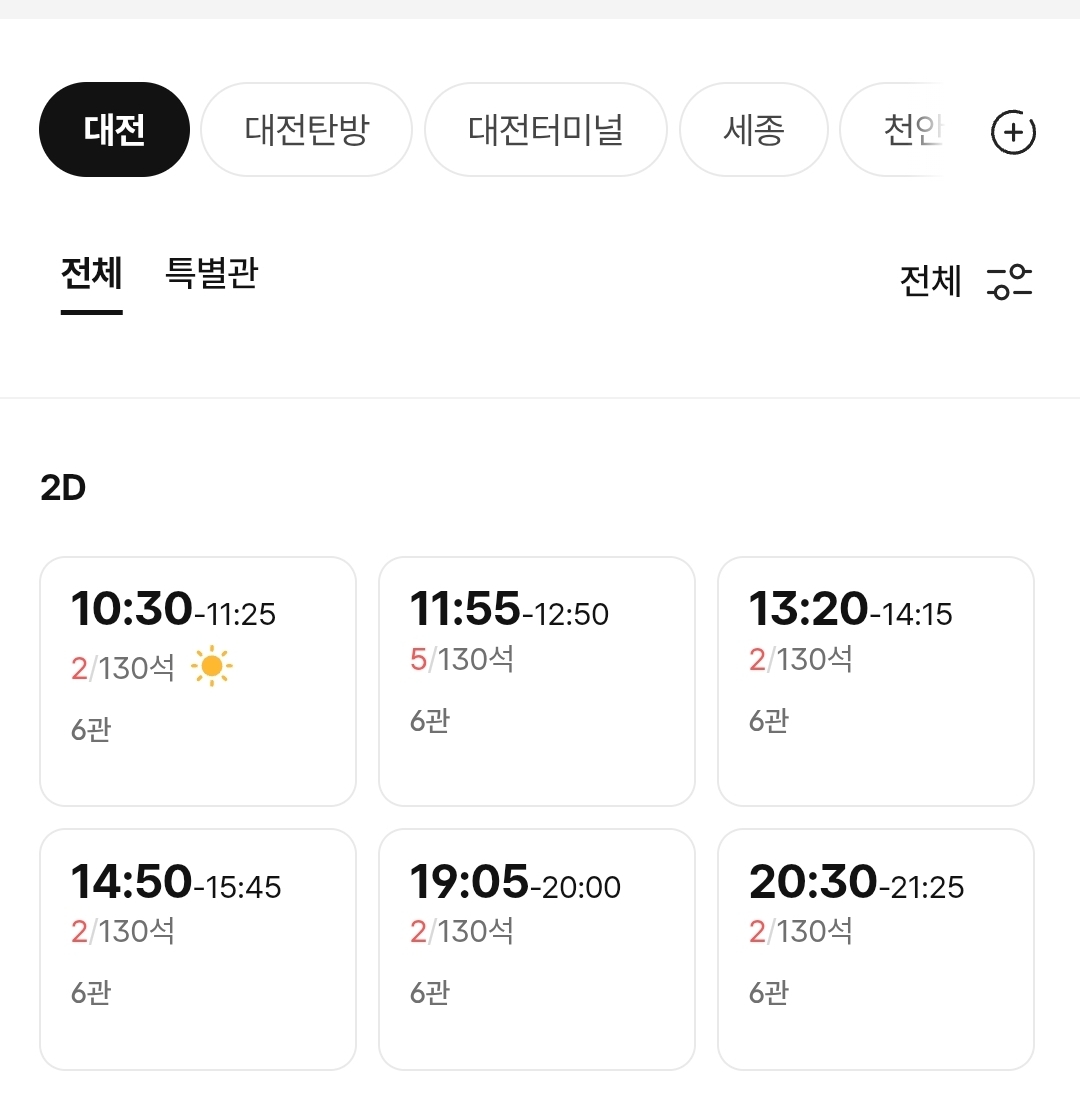Select the 대전 theater chip

(114, 130)
